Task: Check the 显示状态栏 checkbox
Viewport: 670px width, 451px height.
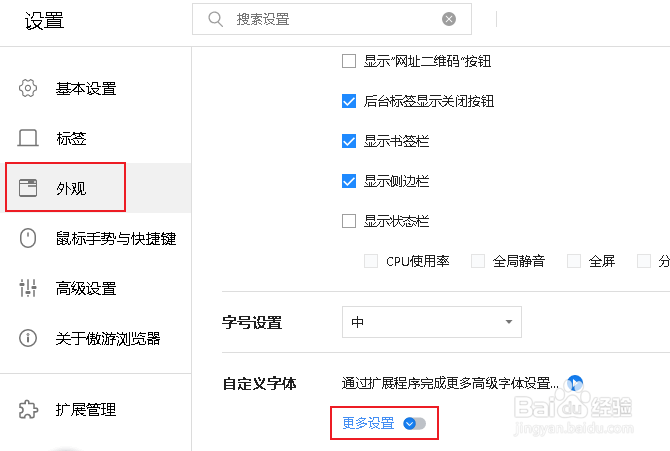Action: point(349,221)
